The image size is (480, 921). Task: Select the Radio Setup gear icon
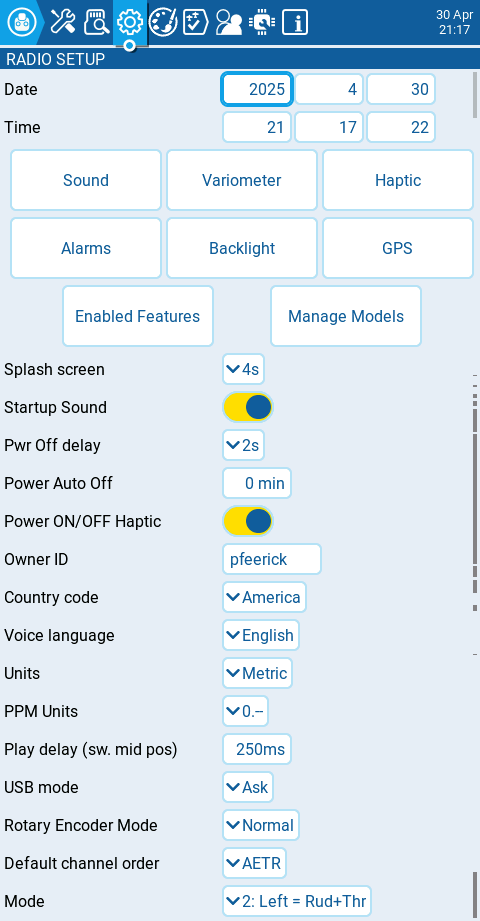tap(130, 22)
